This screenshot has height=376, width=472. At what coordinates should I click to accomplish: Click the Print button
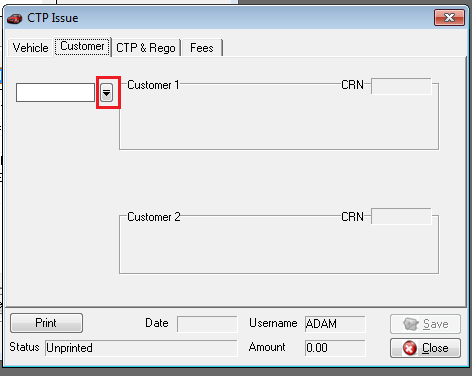(x=46, y=323)
